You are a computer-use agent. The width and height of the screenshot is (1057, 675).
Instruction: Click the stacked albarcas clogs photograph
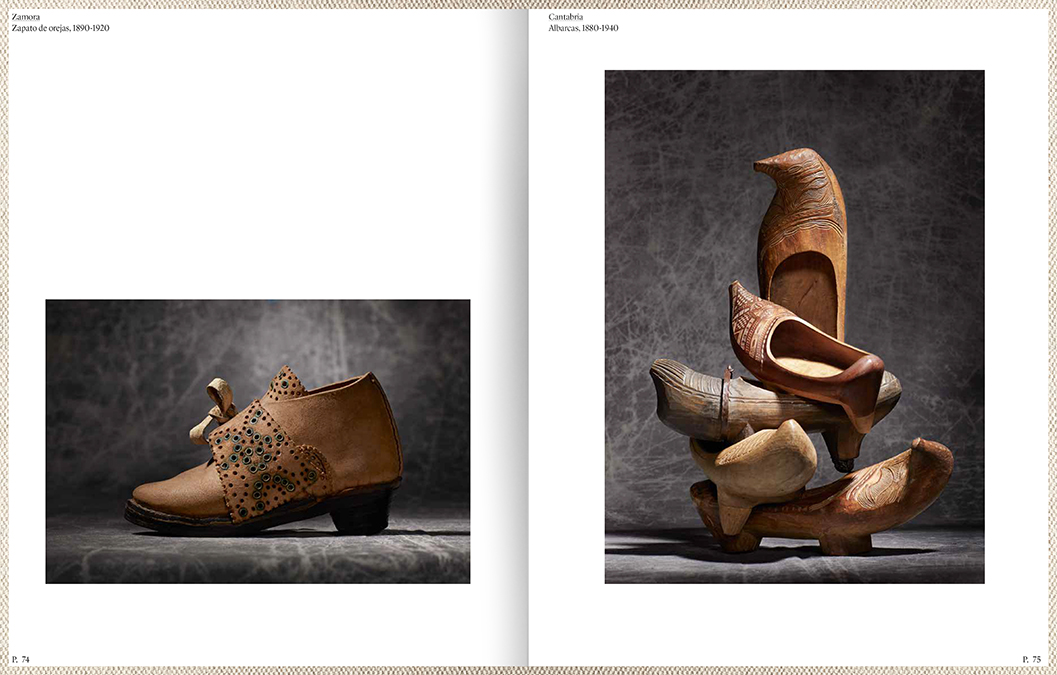(794, 327)
